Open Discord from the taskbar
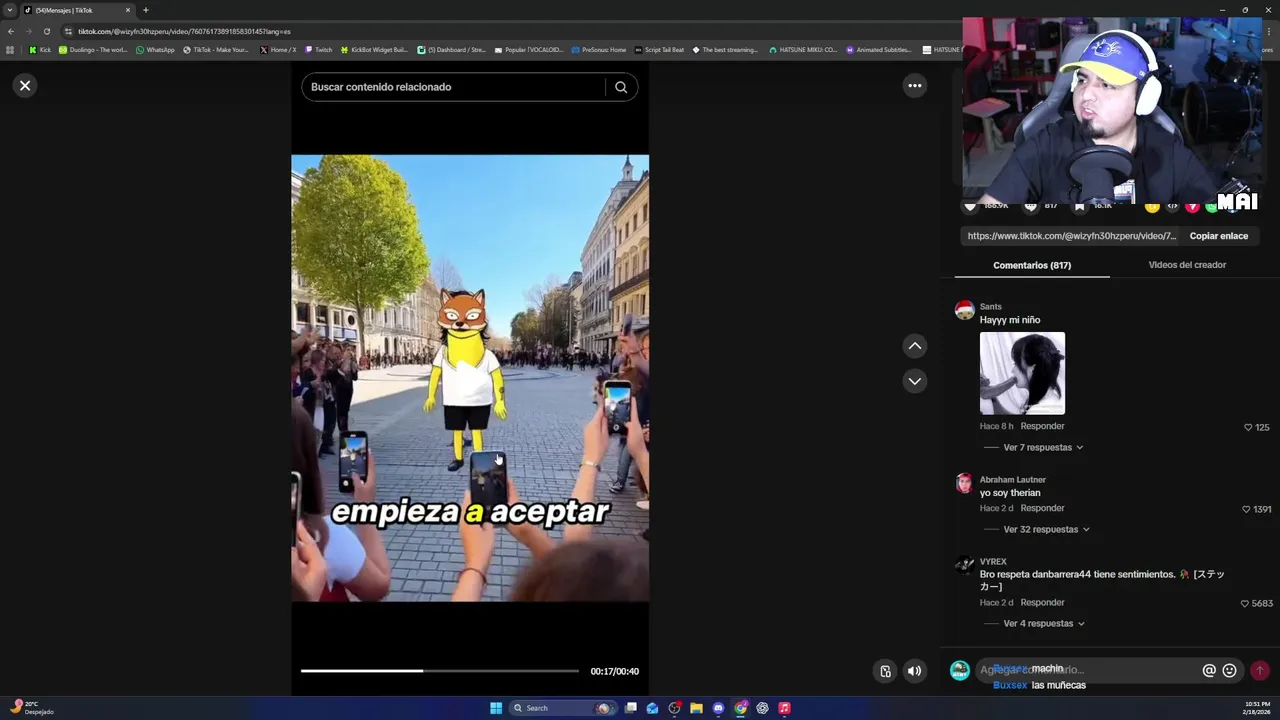 coord(718,708)
